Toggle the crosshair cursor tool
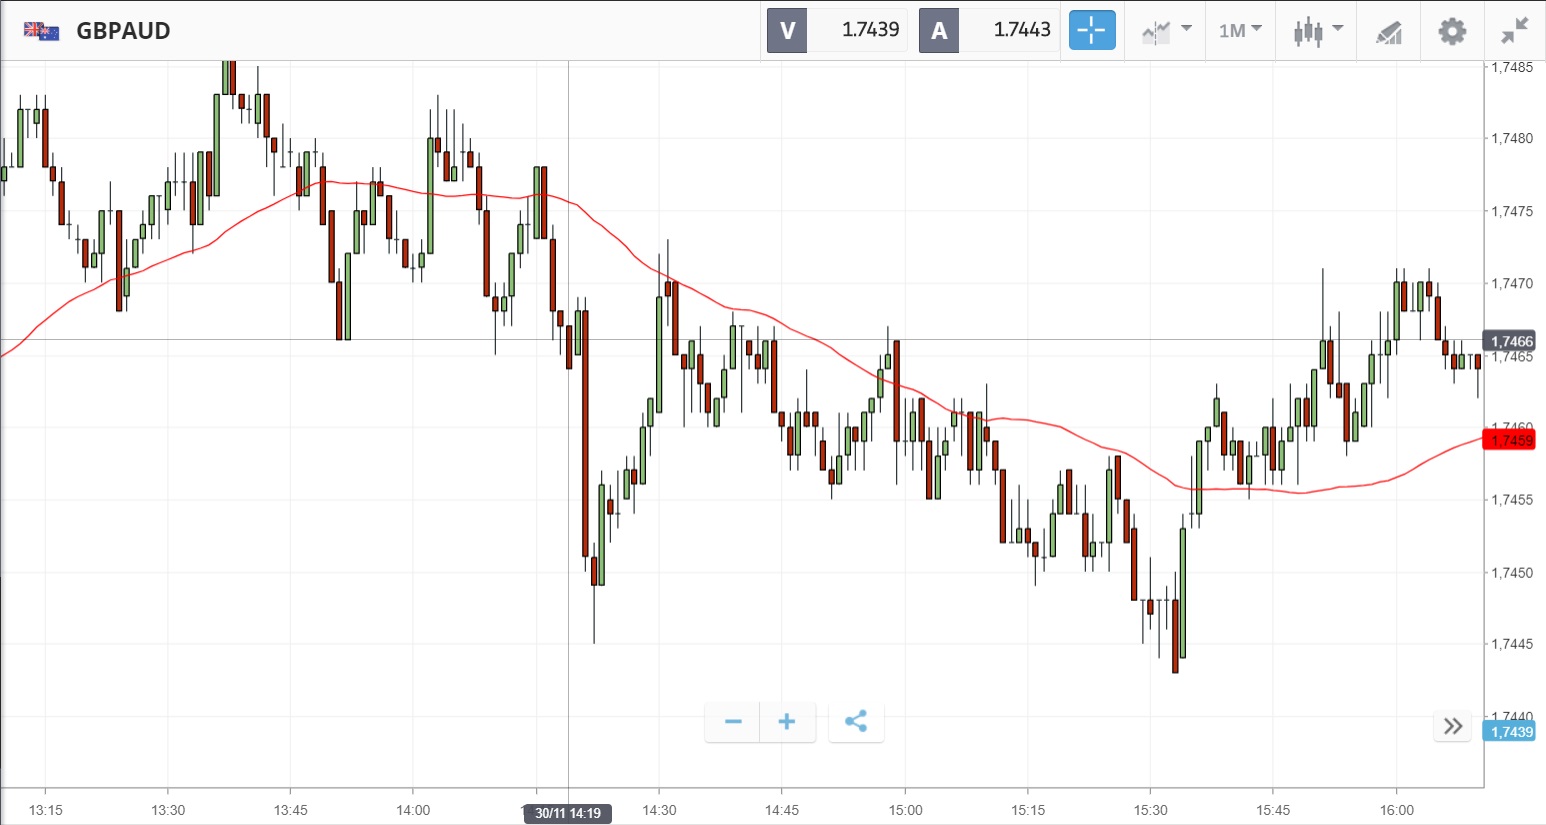Image resolution: width=1546 pixels, height=825 pixels. pyautogui.click(x=1092, y=31)
